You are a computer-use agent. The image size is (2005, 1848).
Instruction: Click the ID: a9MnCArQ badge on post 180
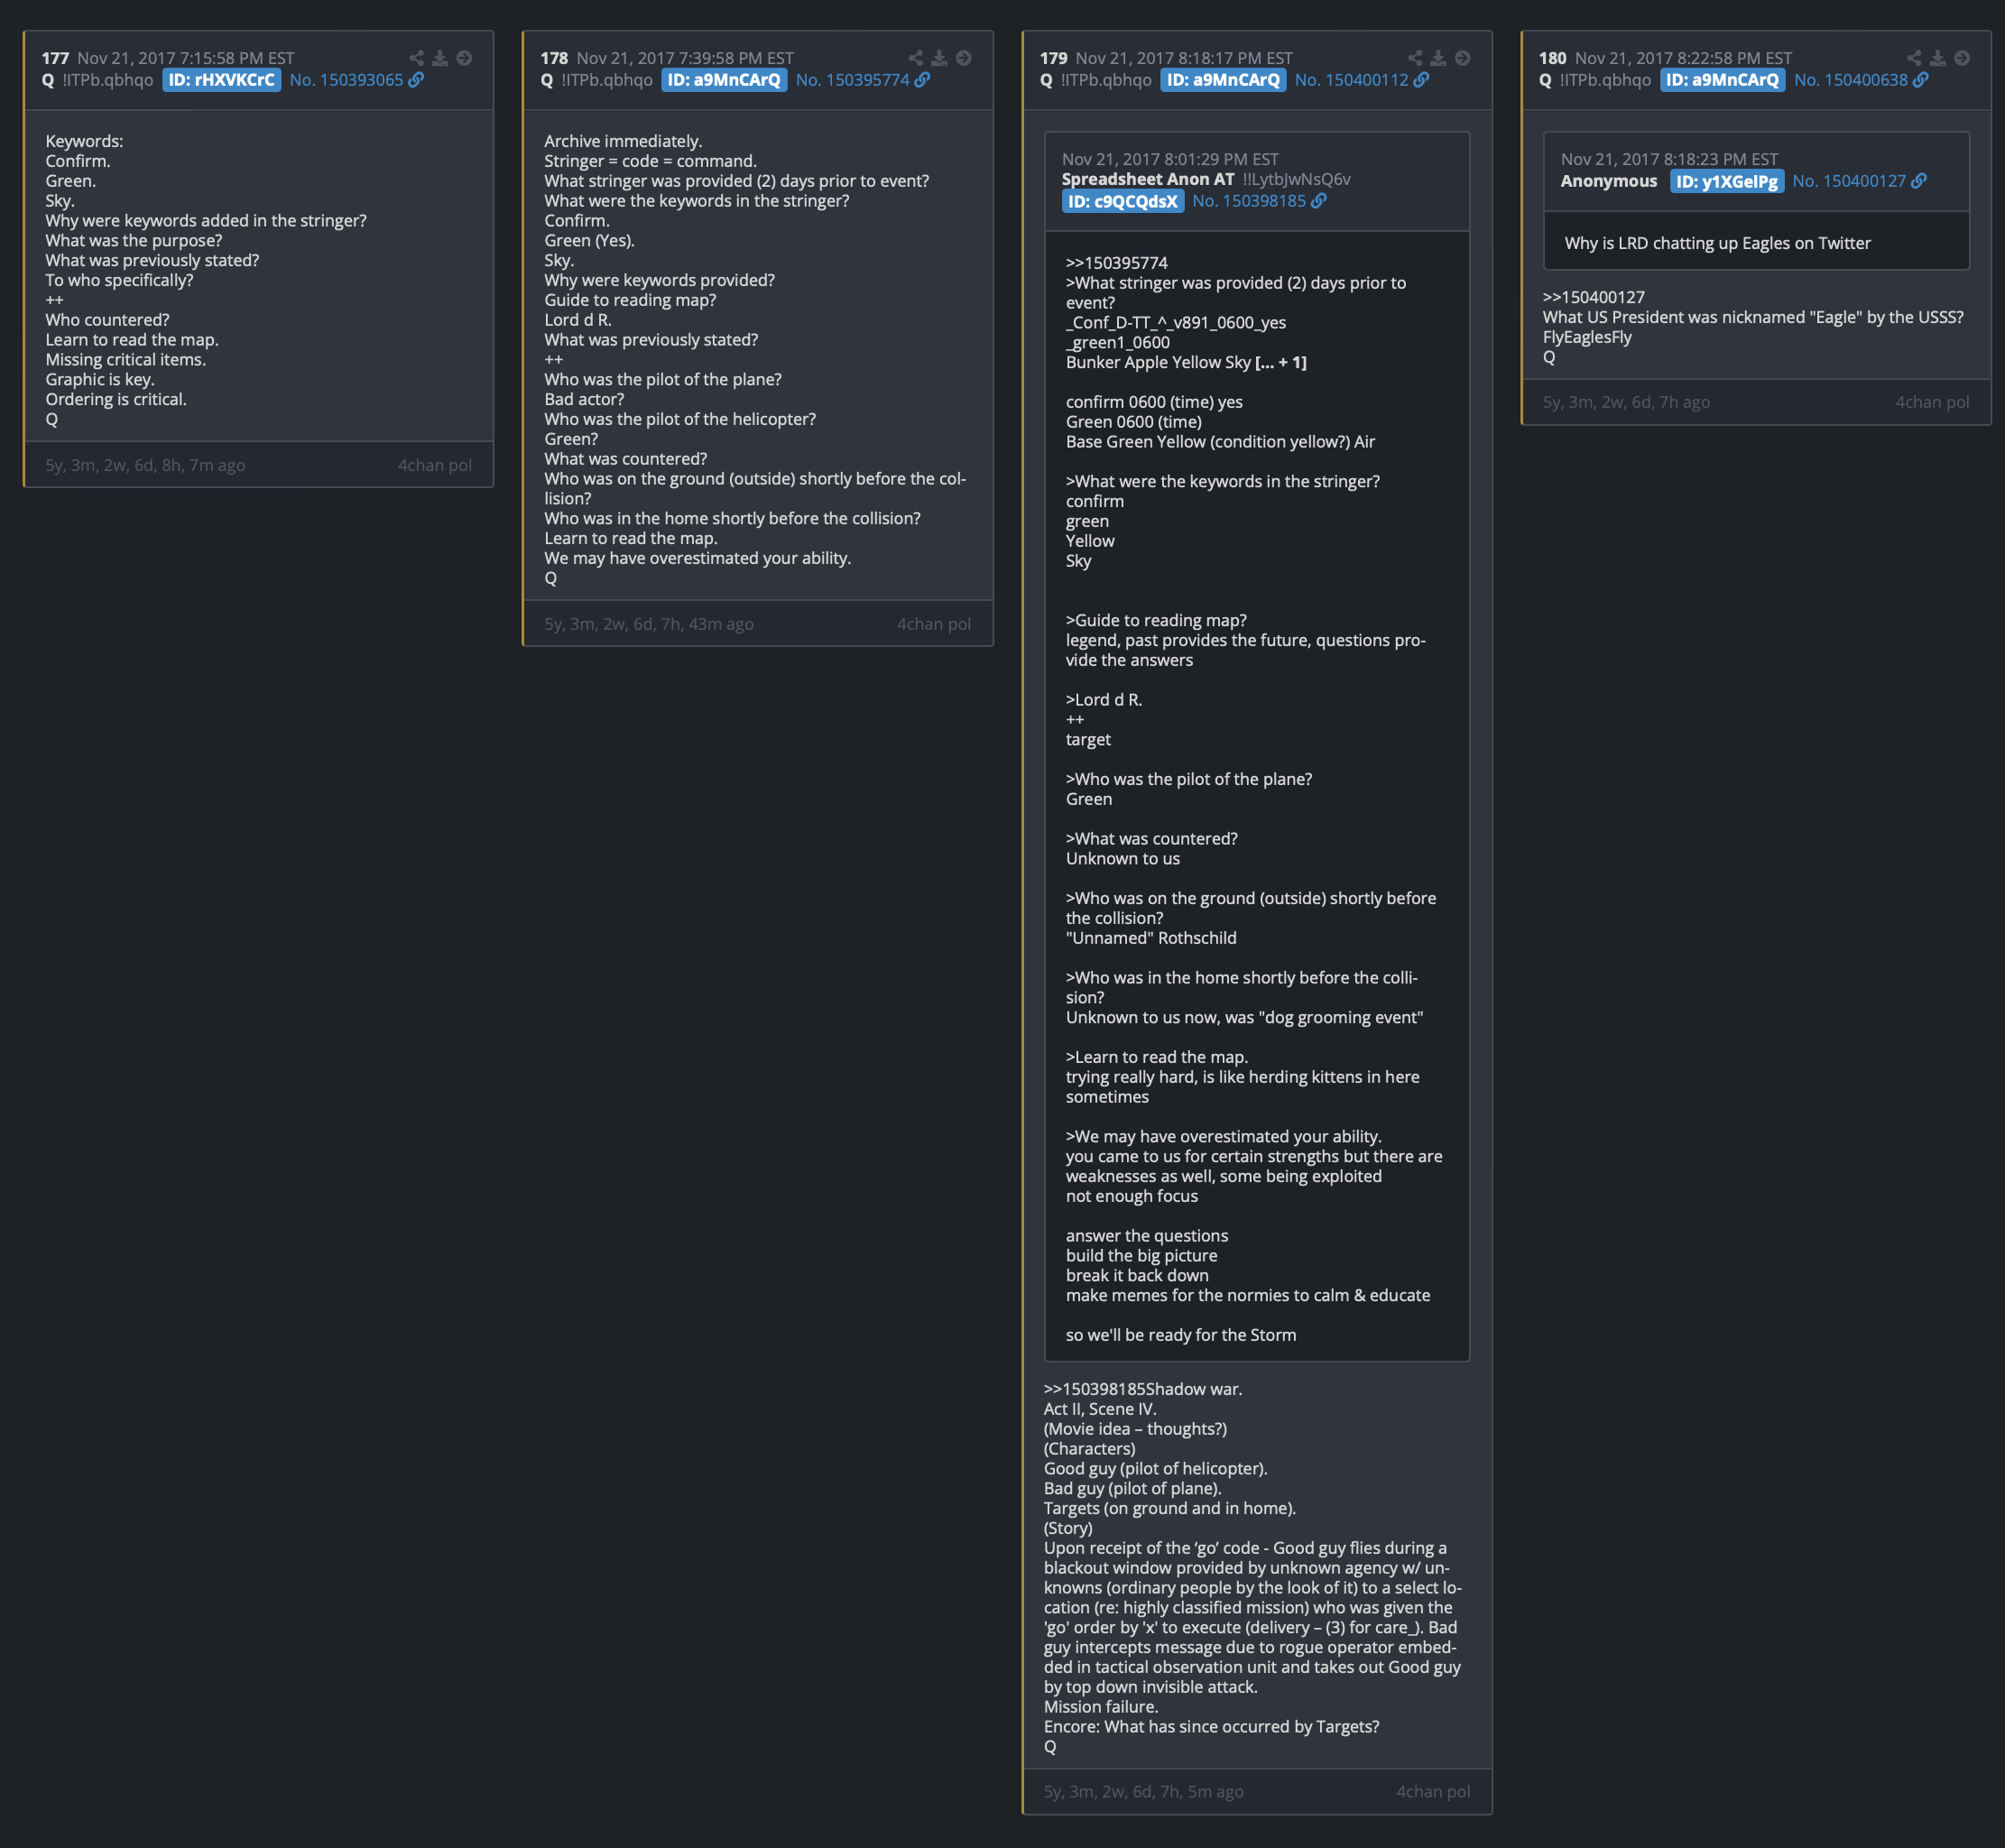(x=1722, y=80)
